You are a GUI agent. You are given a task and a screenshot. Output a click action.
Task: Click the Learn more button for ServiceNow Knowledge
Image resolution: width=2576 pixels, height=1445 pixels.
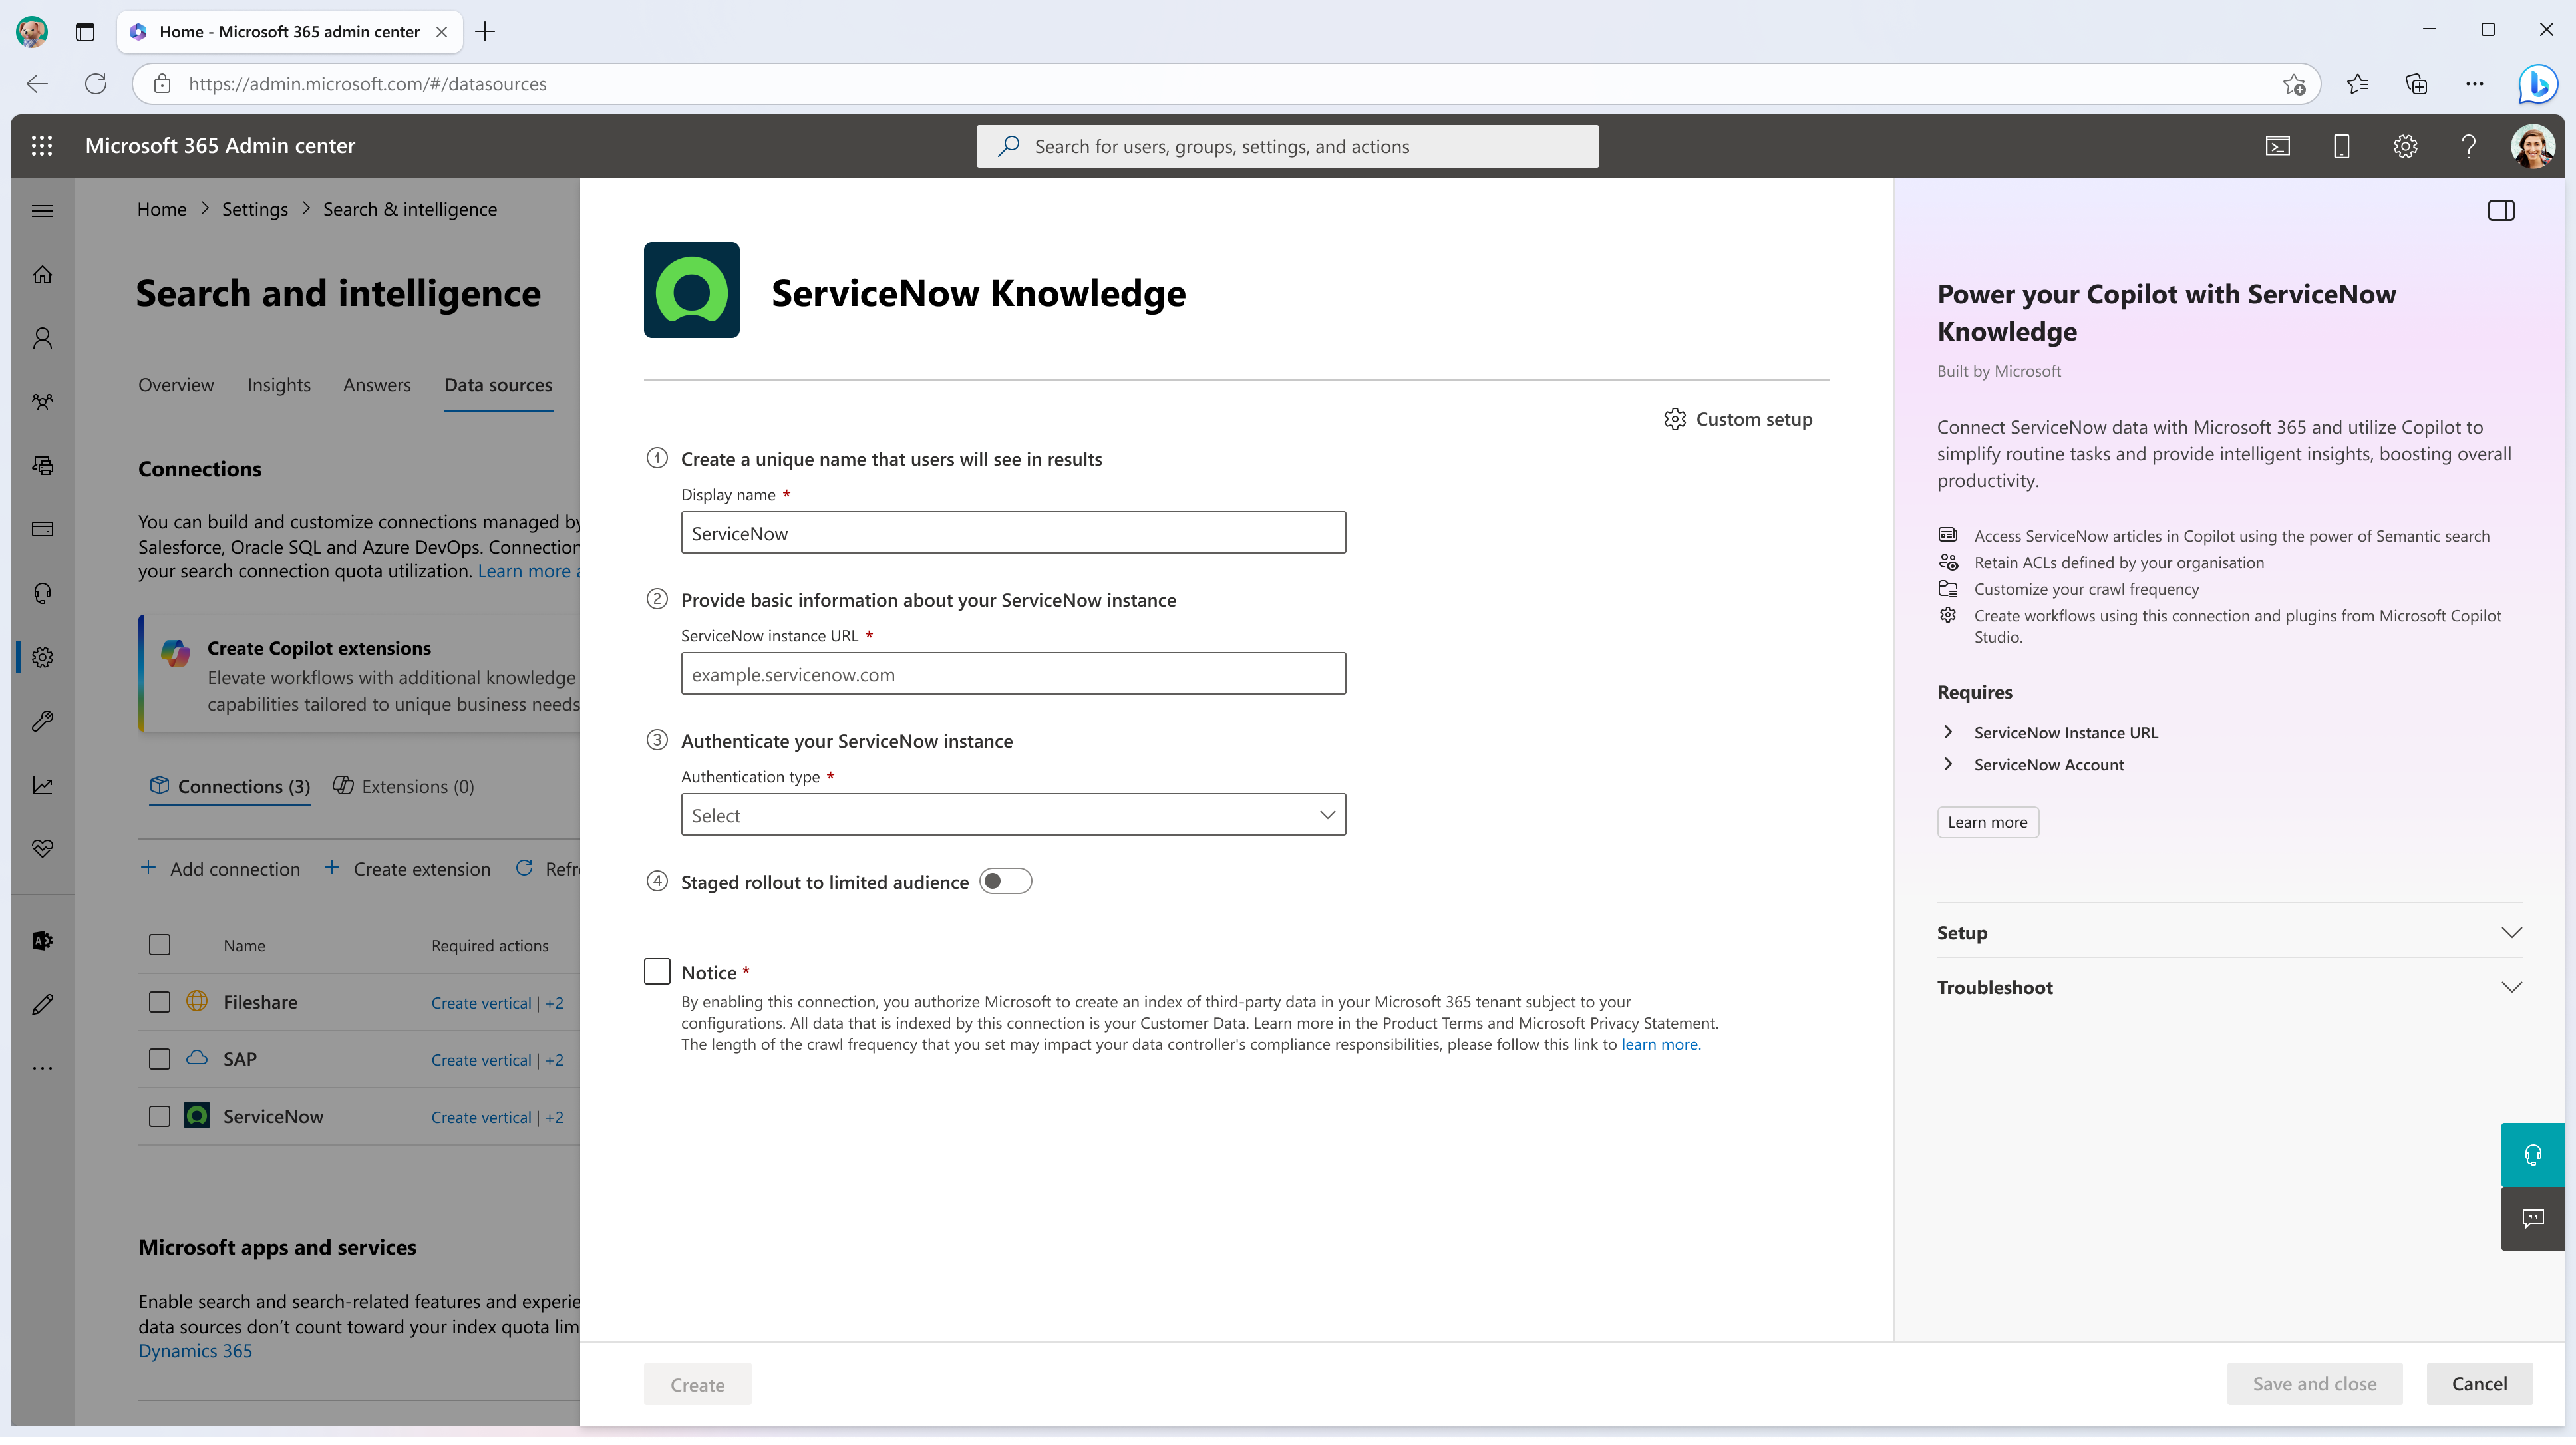1985,819
